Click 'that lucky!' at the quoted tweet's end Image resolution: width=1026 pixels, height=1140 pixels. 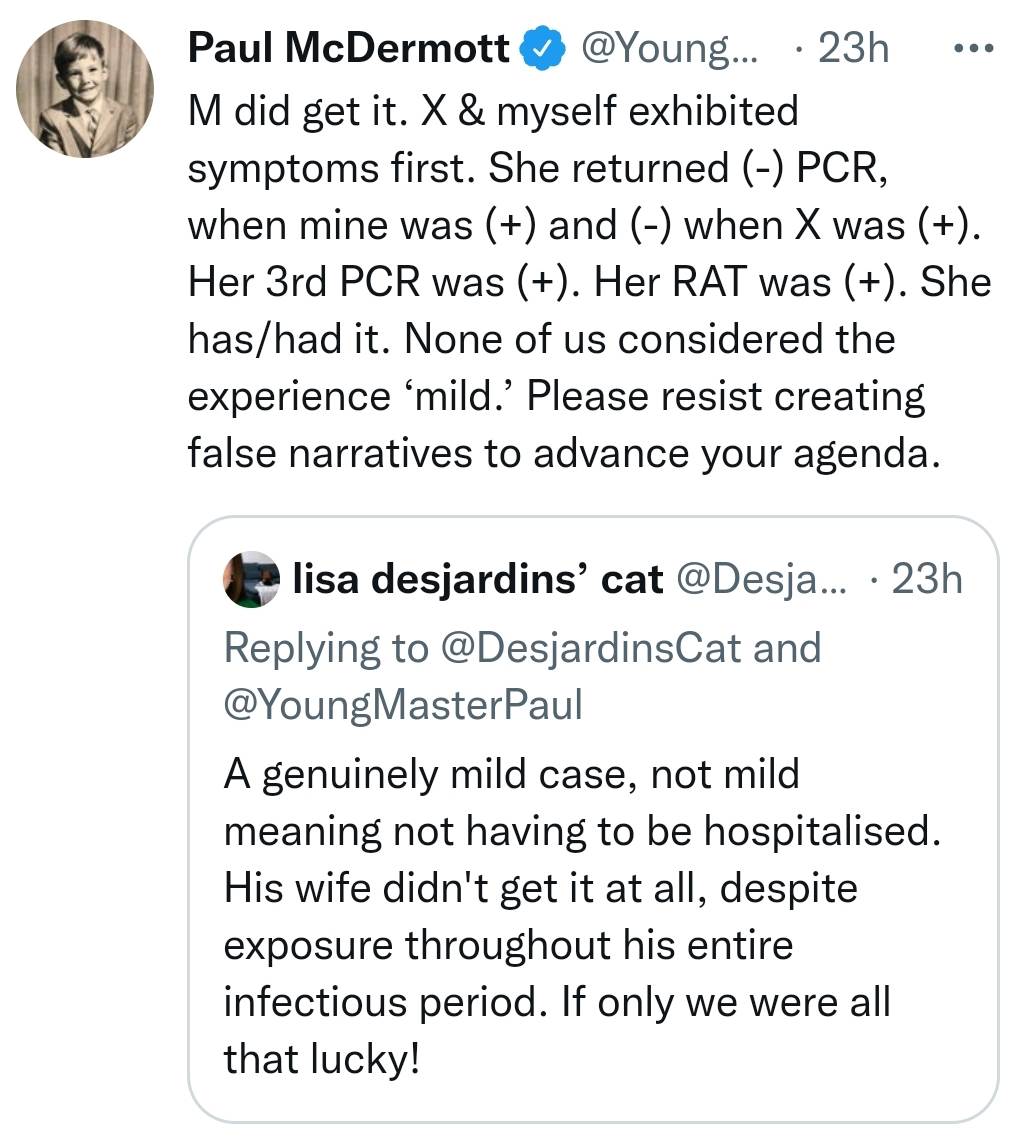pos(321,1058)
